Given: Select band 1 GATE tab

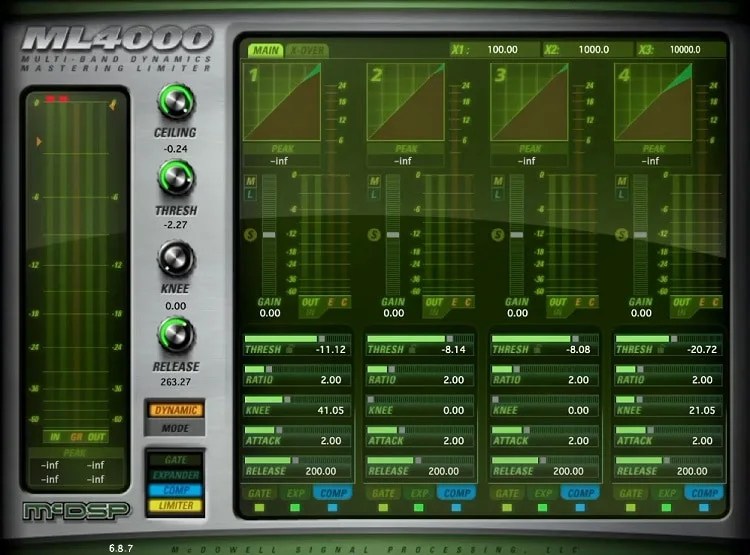Looking at the screenshot, I should [x=260, y=493].
